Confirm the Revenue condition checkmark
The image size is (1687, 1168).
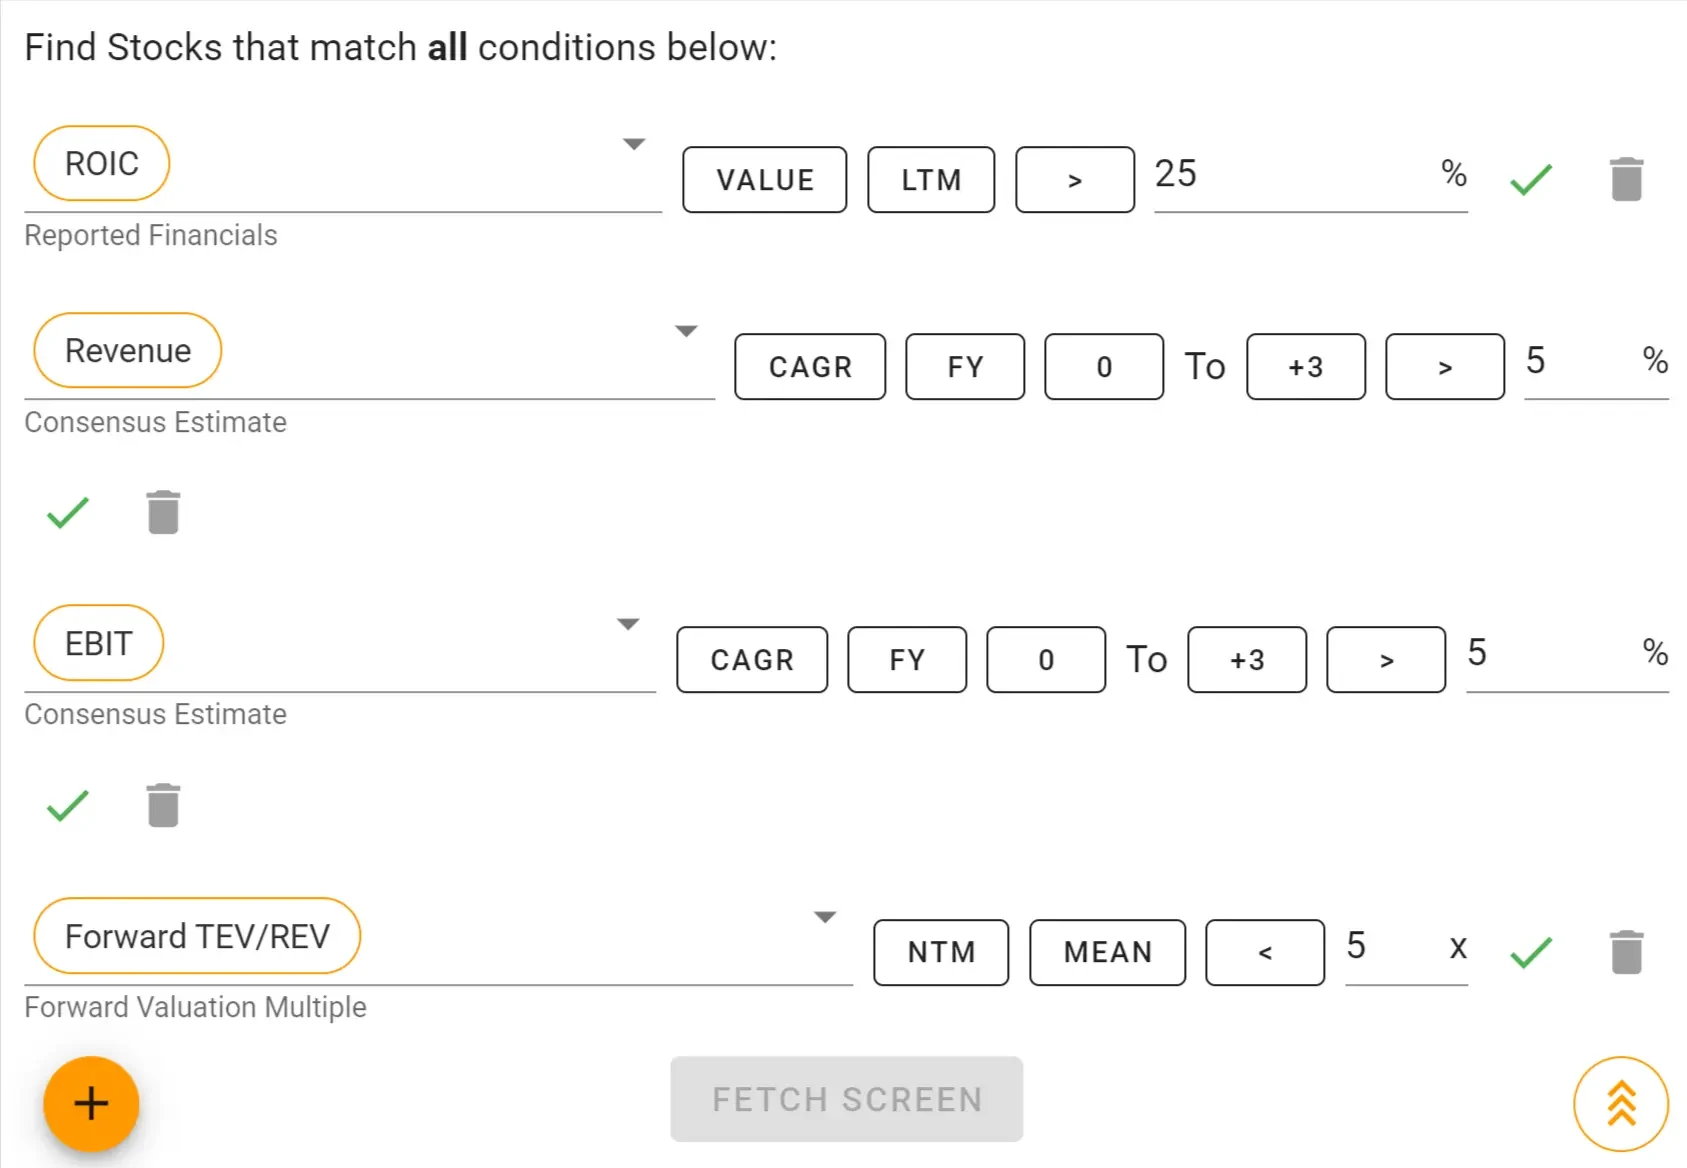point(68,513)
